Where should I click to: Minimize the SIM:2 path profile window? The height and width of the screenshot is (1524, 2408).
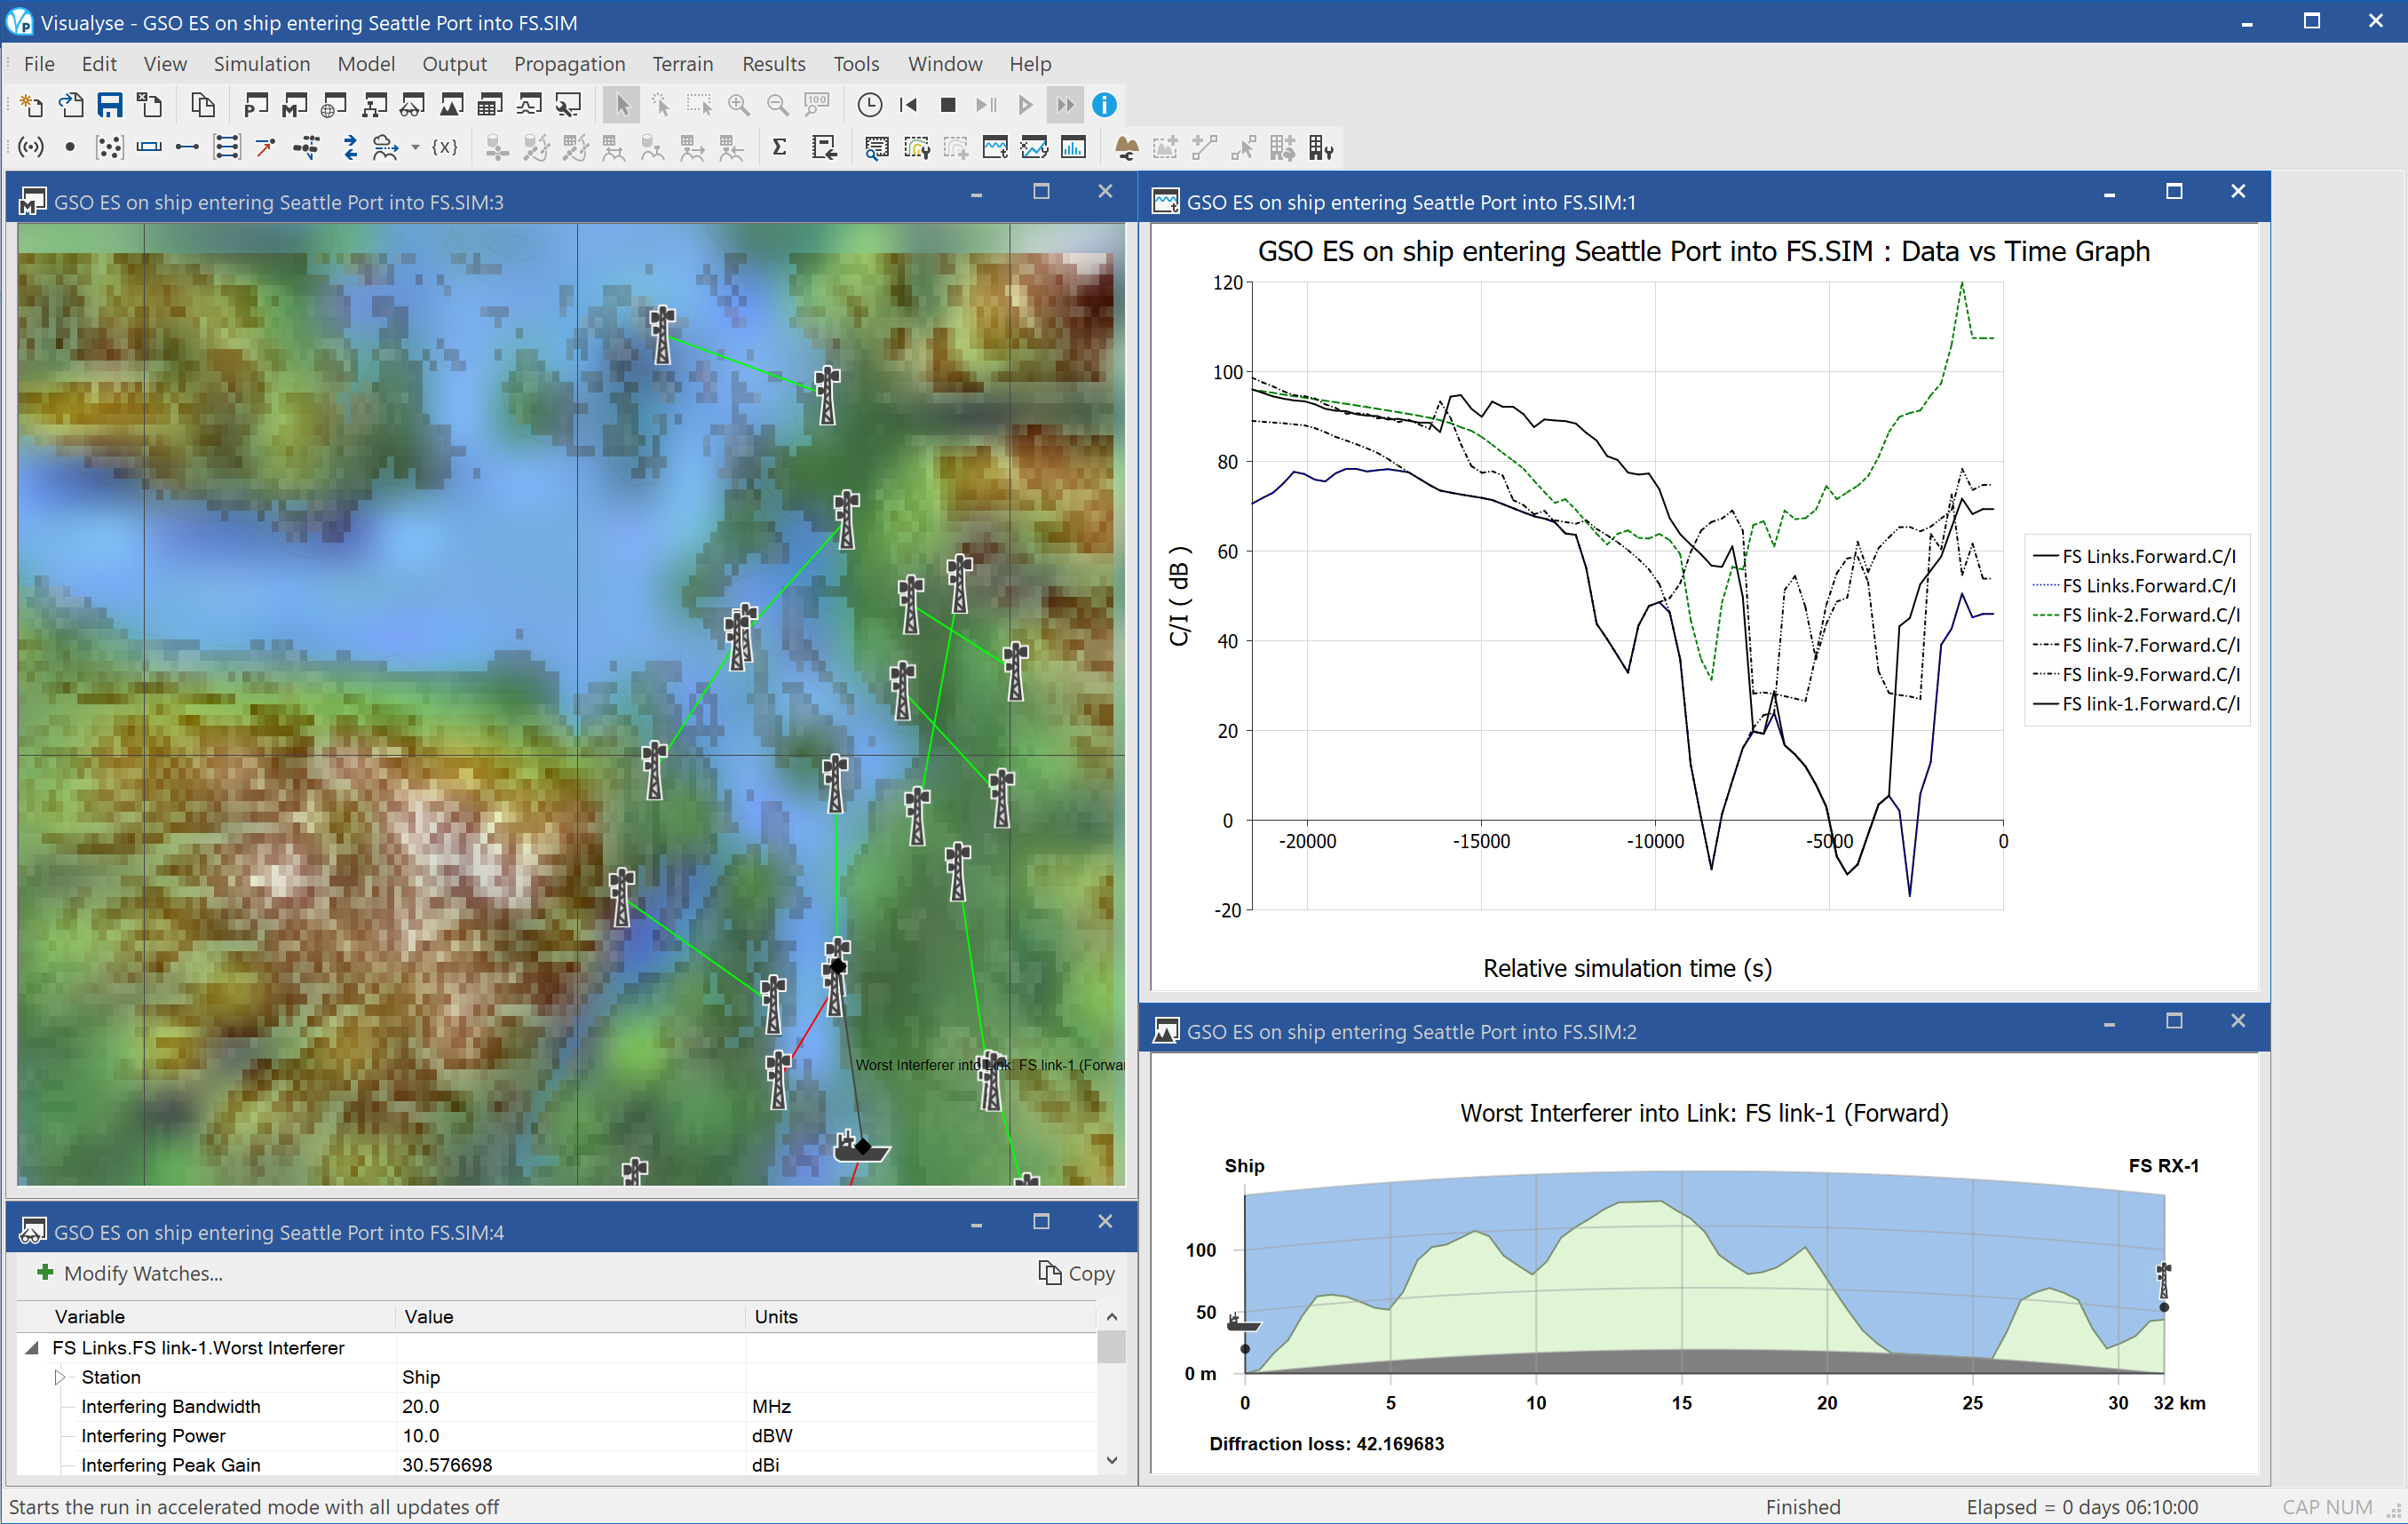(x=2109, y=1021)
